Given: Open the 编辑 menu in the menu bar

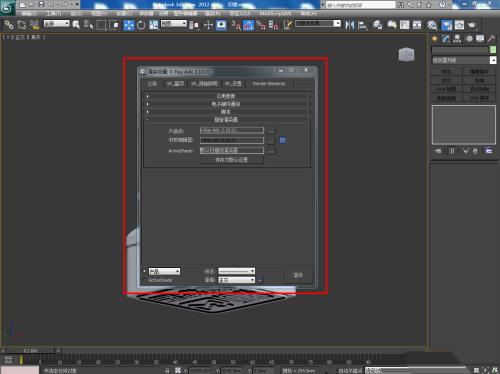Looking at the screenshot, I should point(29,13).
